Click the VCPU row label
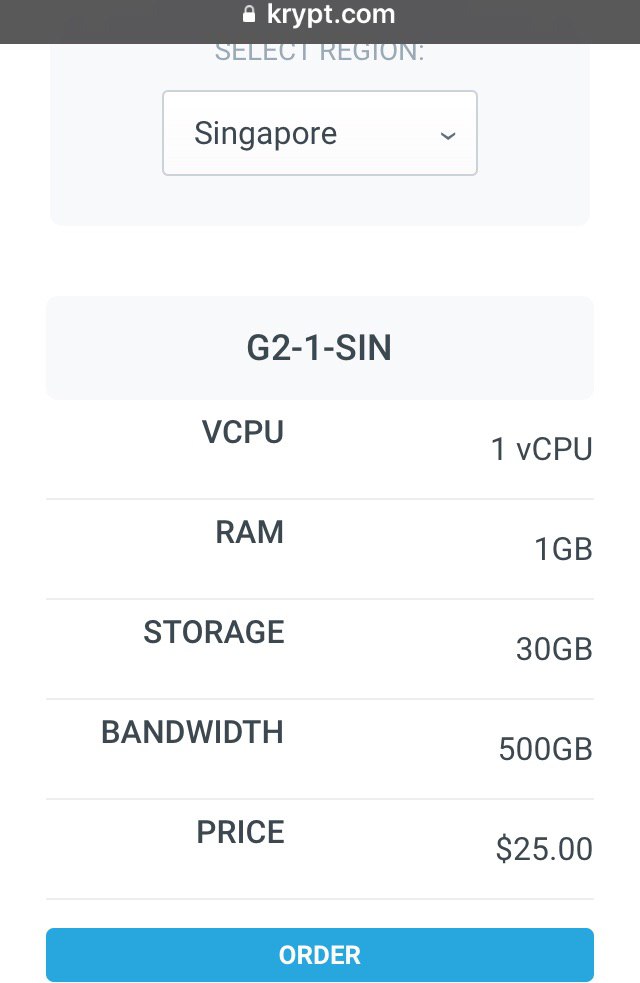This screenshot has height=983, width=640. 243,432
